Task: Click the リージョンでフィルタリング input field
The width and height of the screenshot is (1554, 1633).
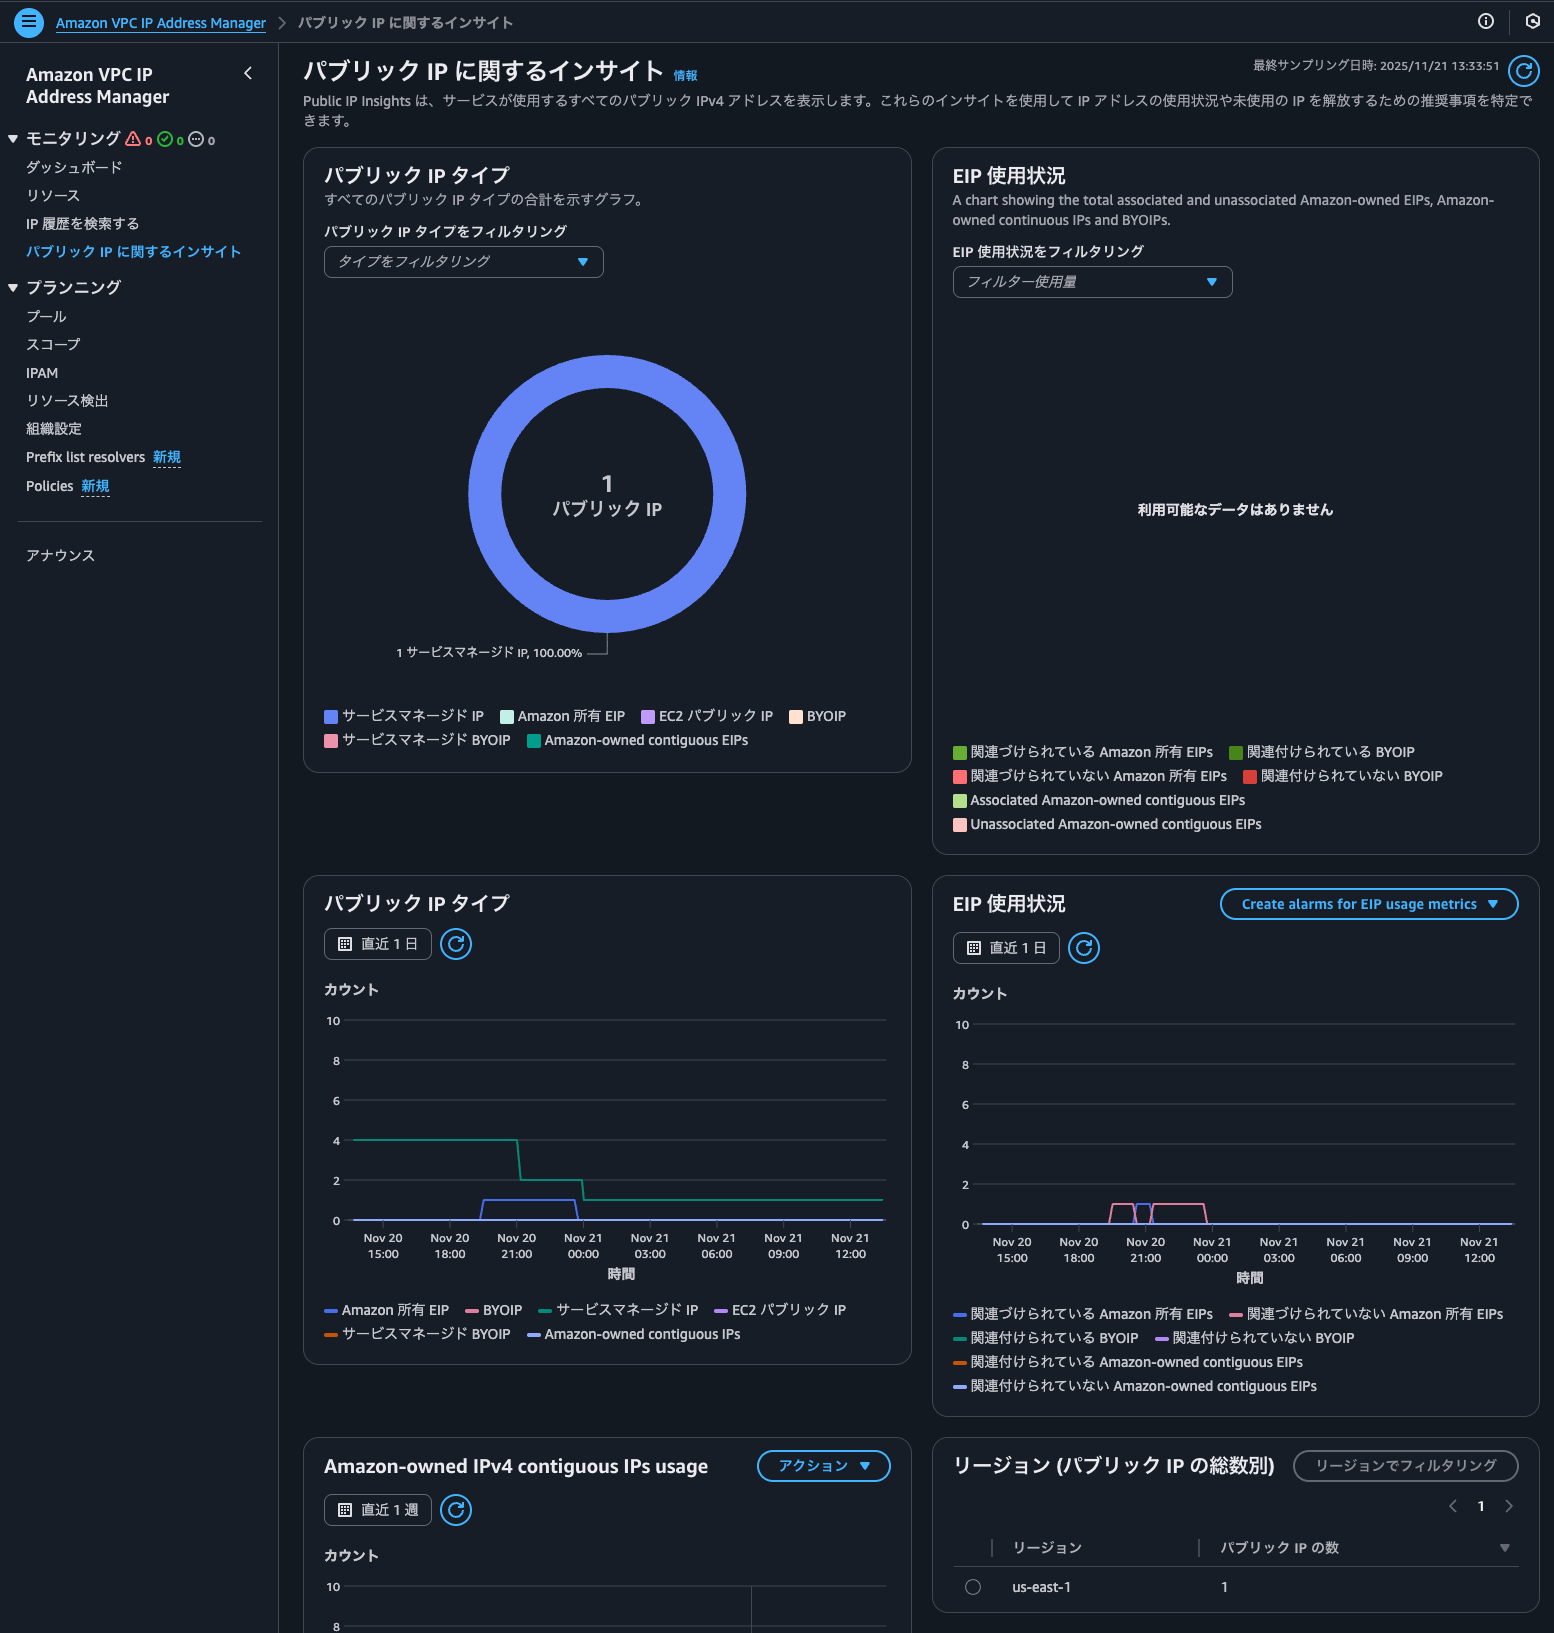Action: [x=1405, y=1466]
